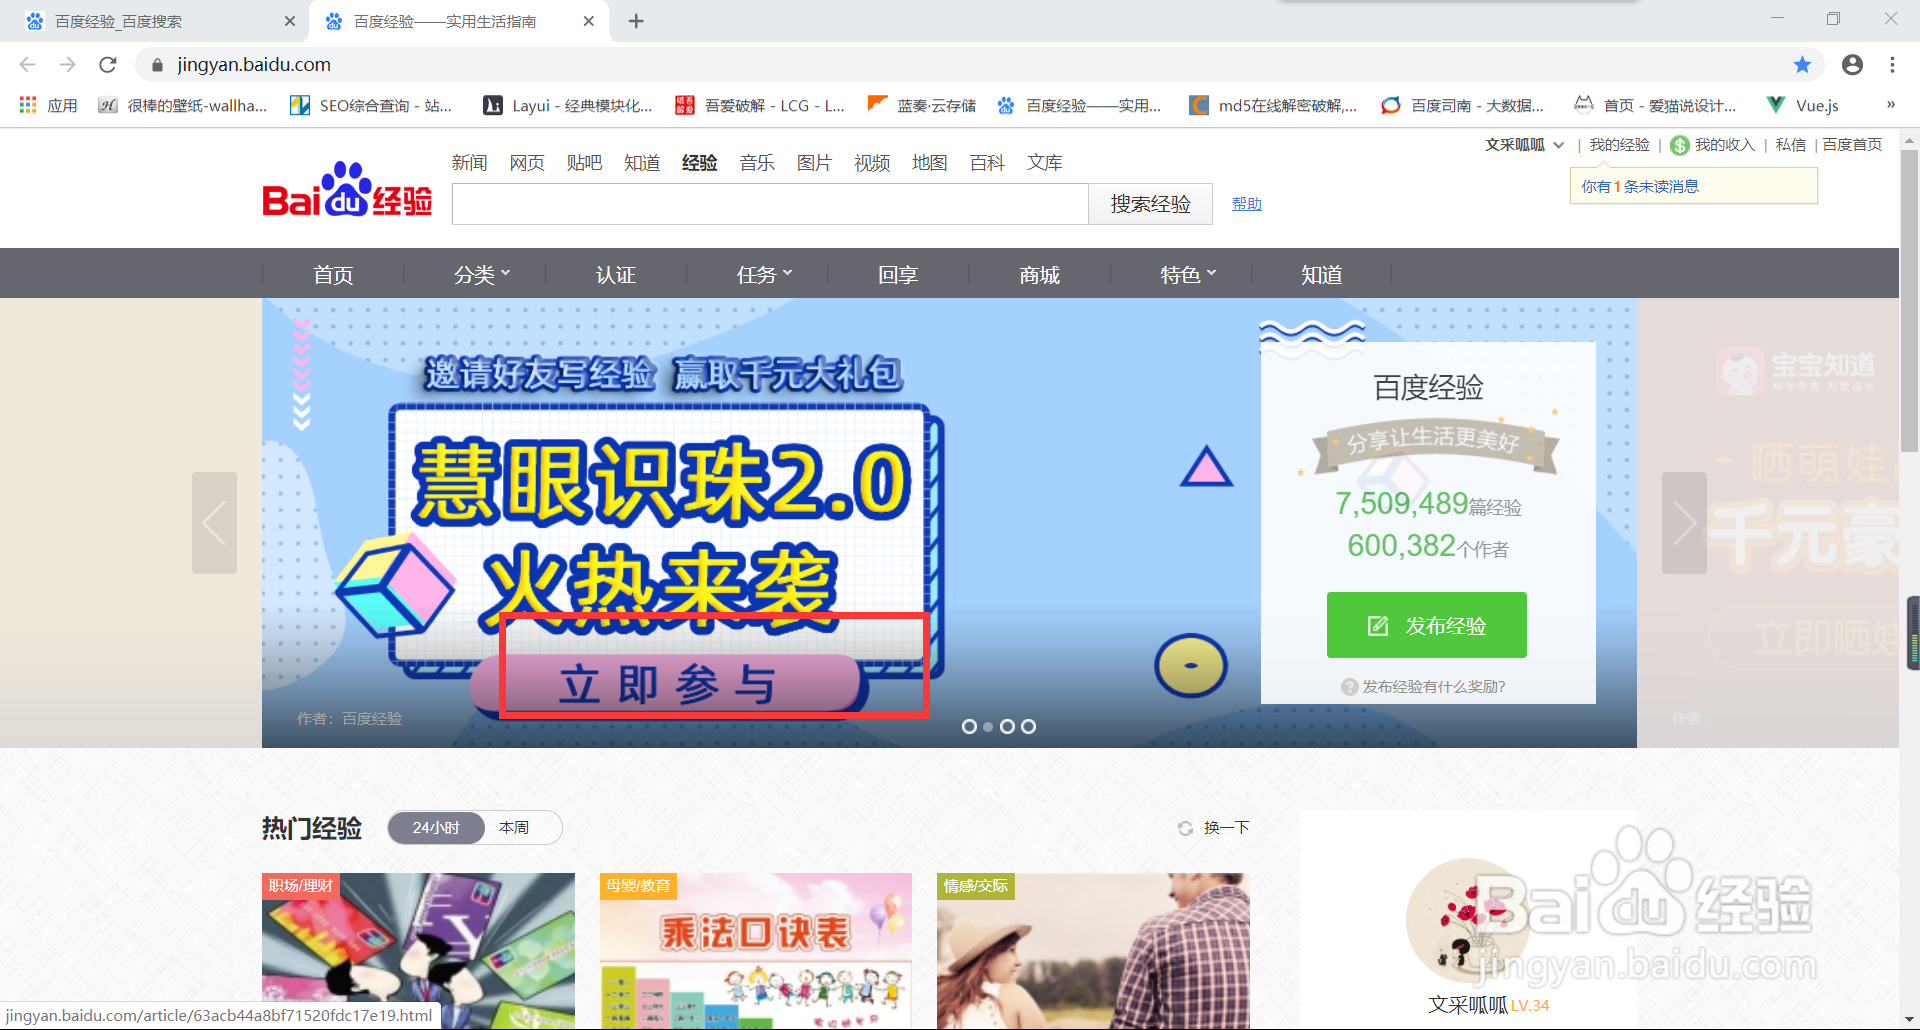Open the Chrome three-dot menu
Screen dimensions: 1920x1030
[x=1892, y=64]
